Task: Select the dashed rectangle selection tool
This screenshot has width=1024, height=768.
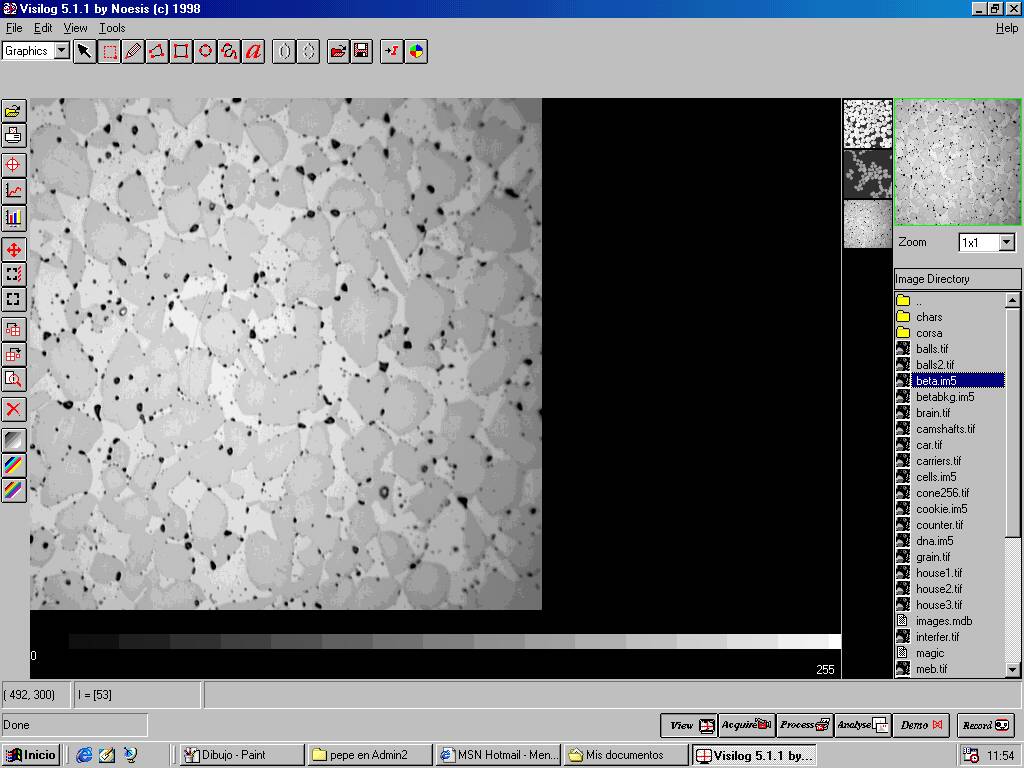Action: 109,51
